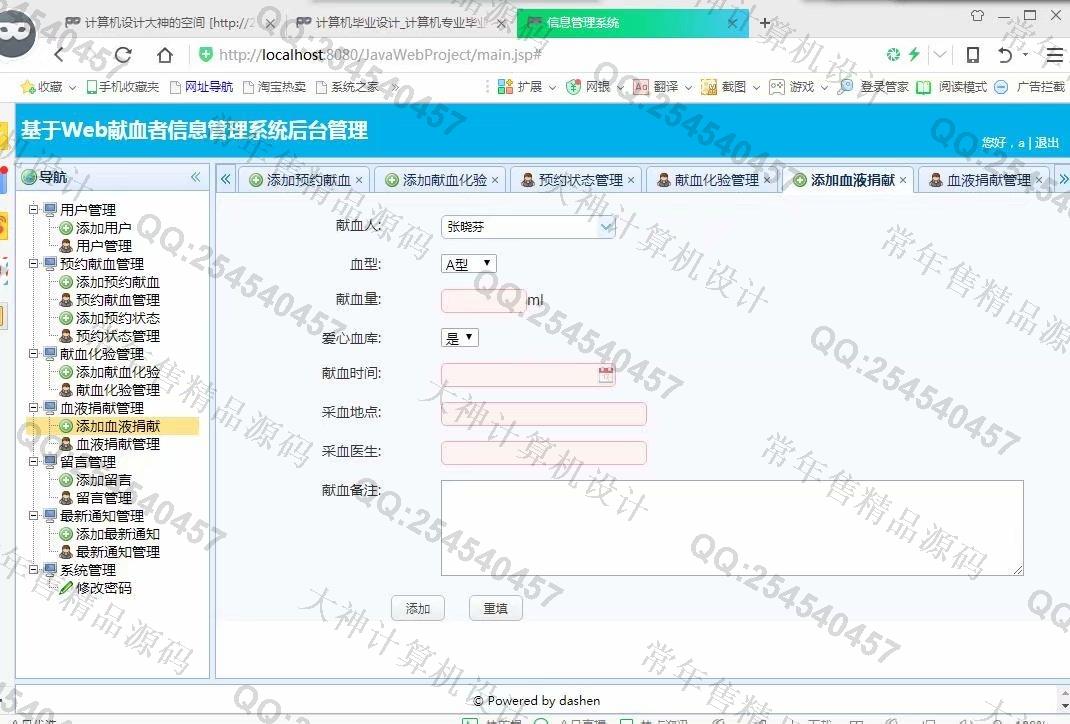This screenshot has width=1070, height=724.
Task: Open the 血型 dropdown
Action: (x=468, y=264)
